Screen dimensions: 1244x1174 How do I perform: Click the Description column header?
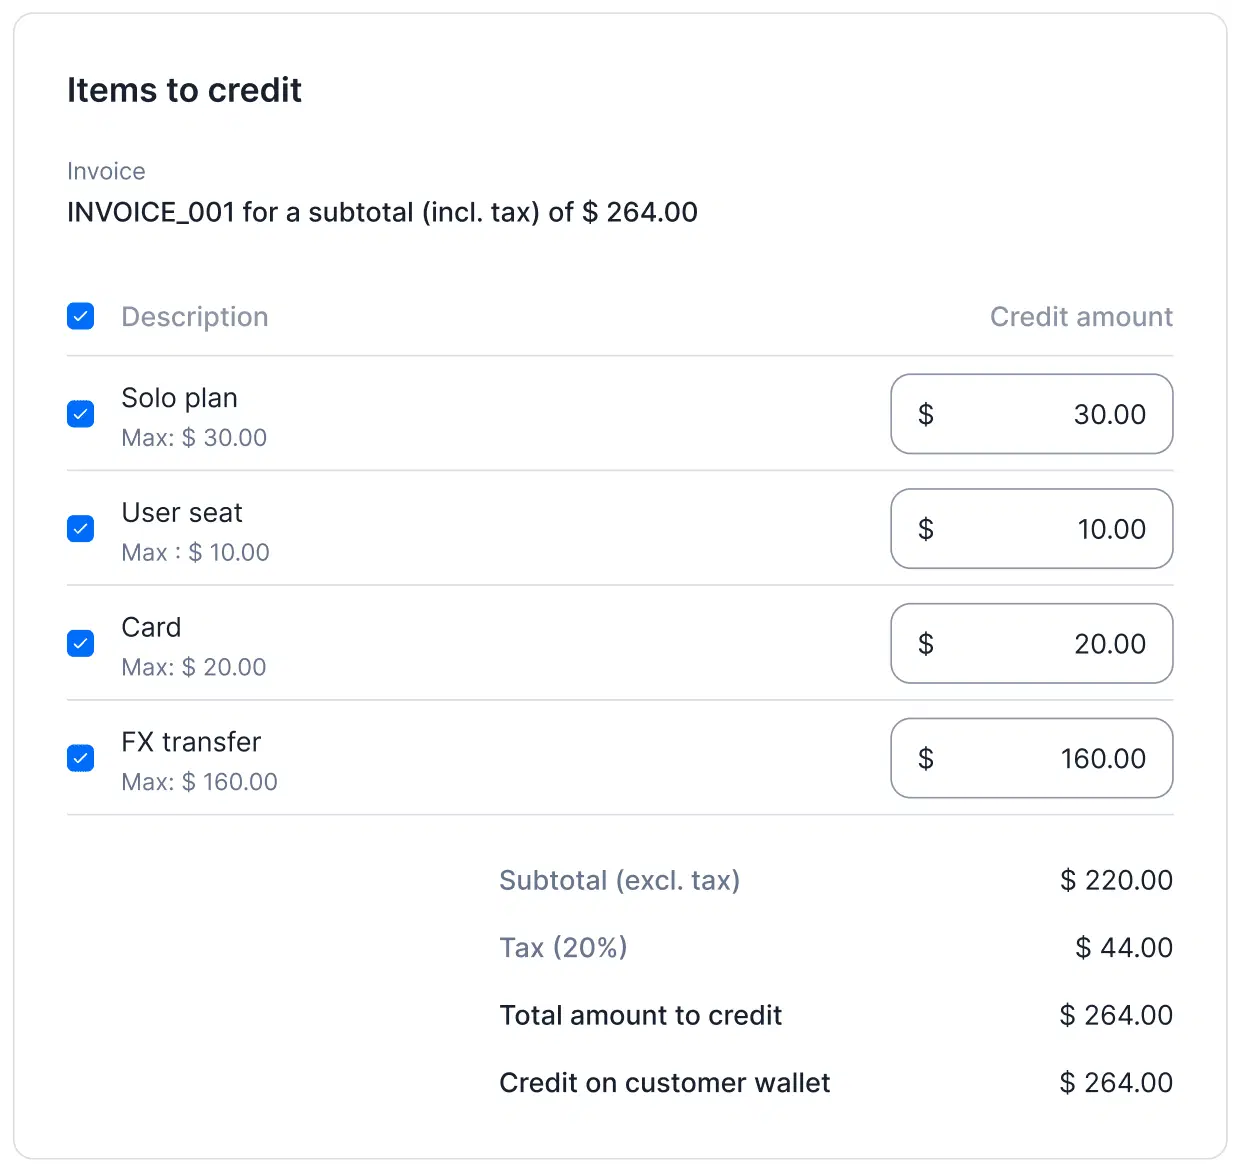point(195,317)
